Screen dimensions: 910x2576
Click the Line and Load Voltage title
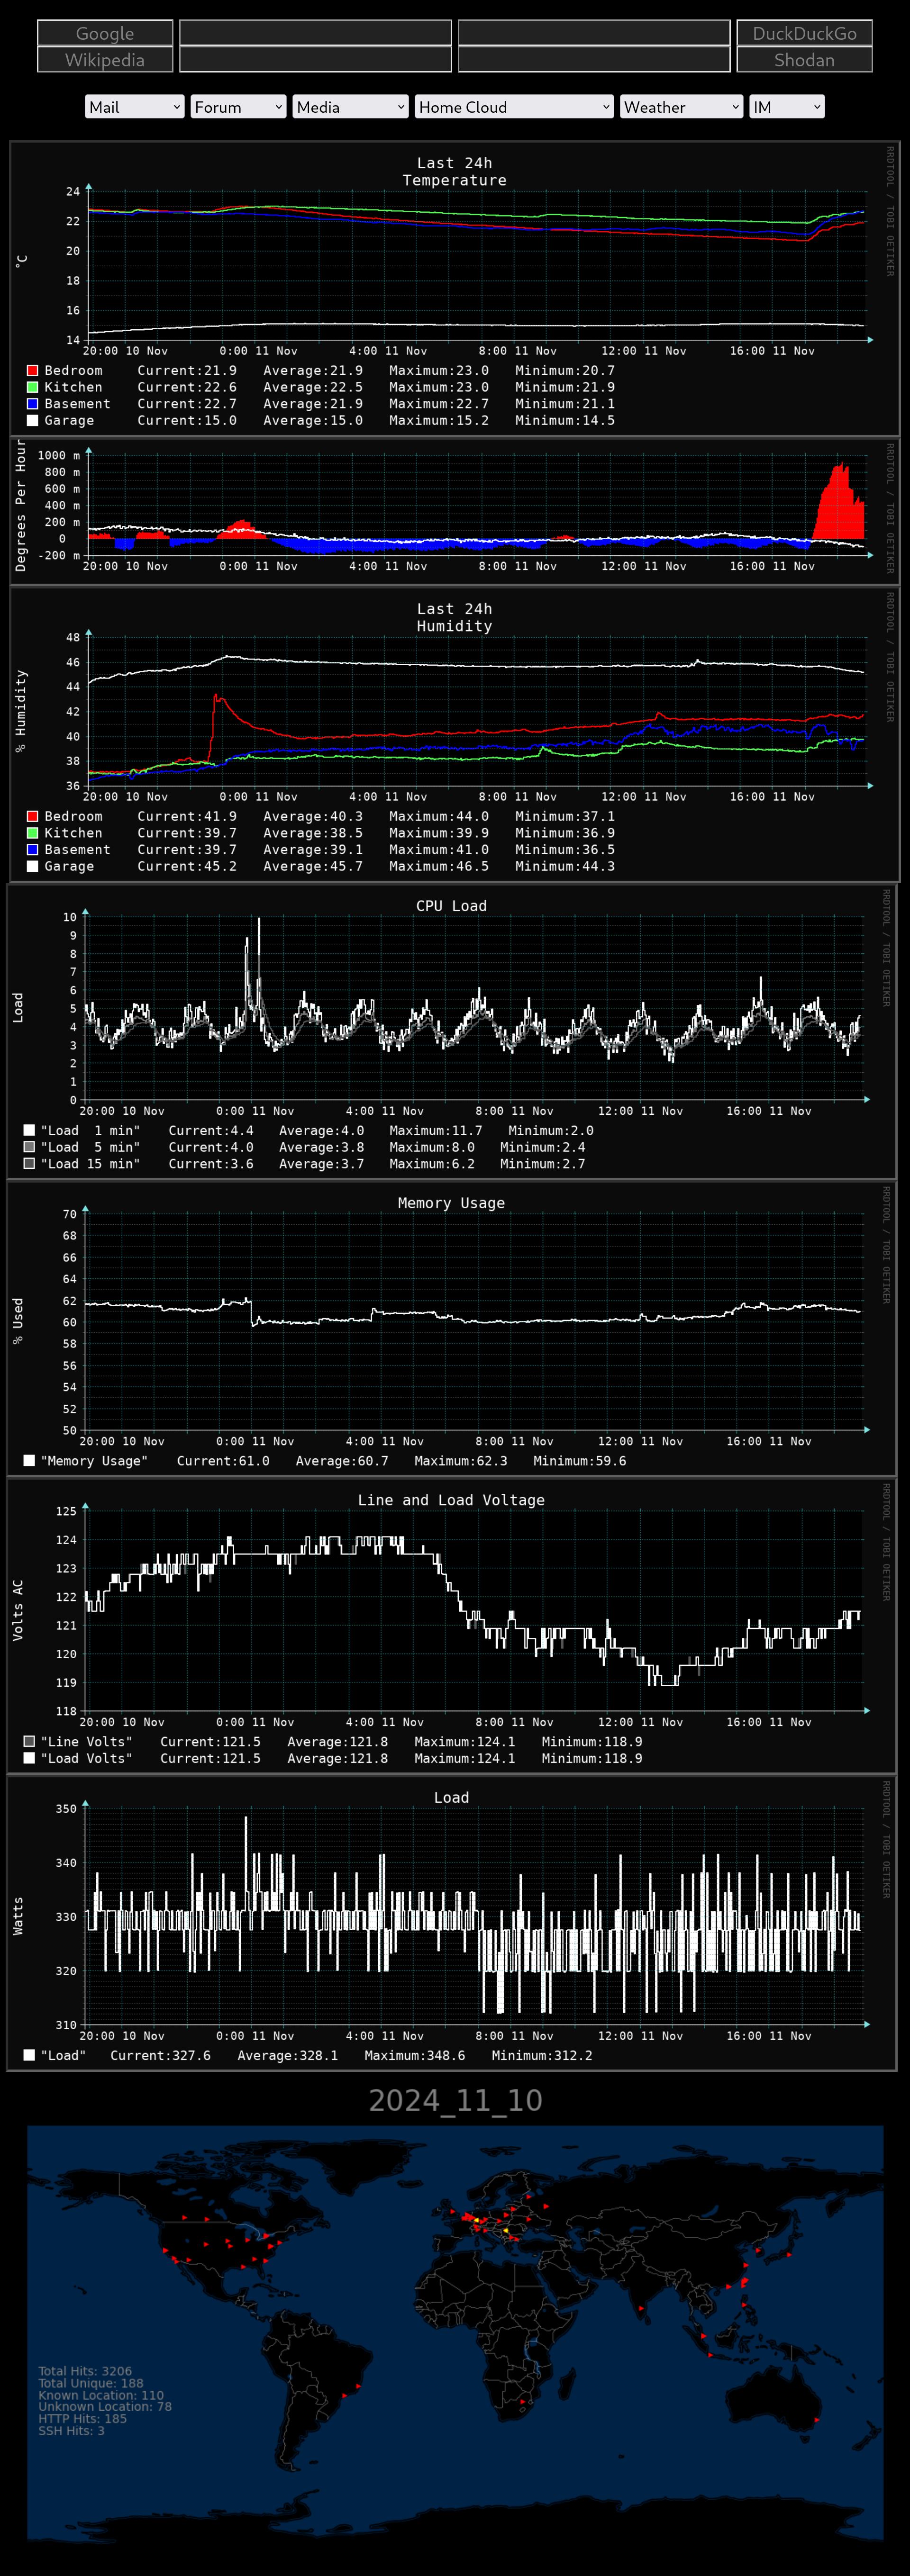pyautogui.click(x=451, y=1500)
